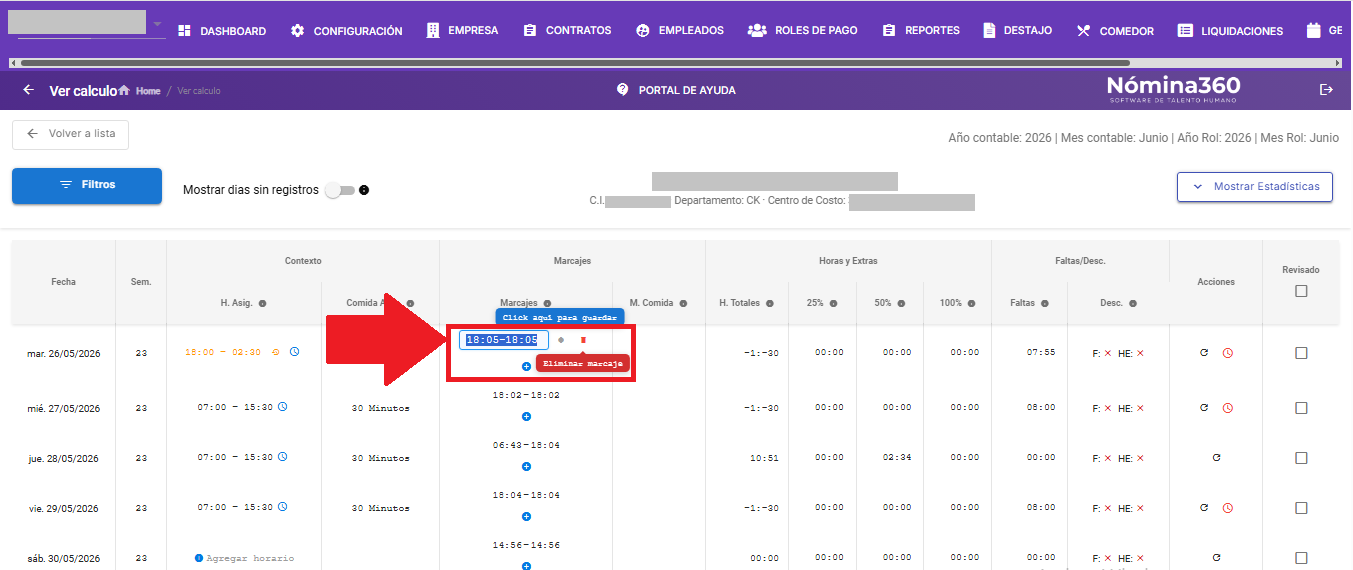1353x570 pixels.
Task: Open PORTAL DE AYUDA link
Action: [x=677, y=90]
